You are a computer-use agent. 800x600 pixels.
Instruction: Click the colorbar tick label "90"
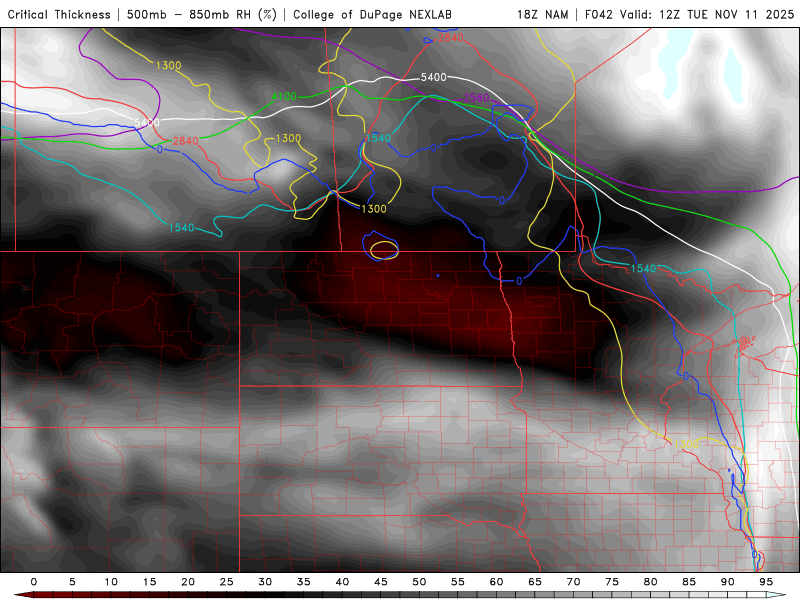[728, 582]
